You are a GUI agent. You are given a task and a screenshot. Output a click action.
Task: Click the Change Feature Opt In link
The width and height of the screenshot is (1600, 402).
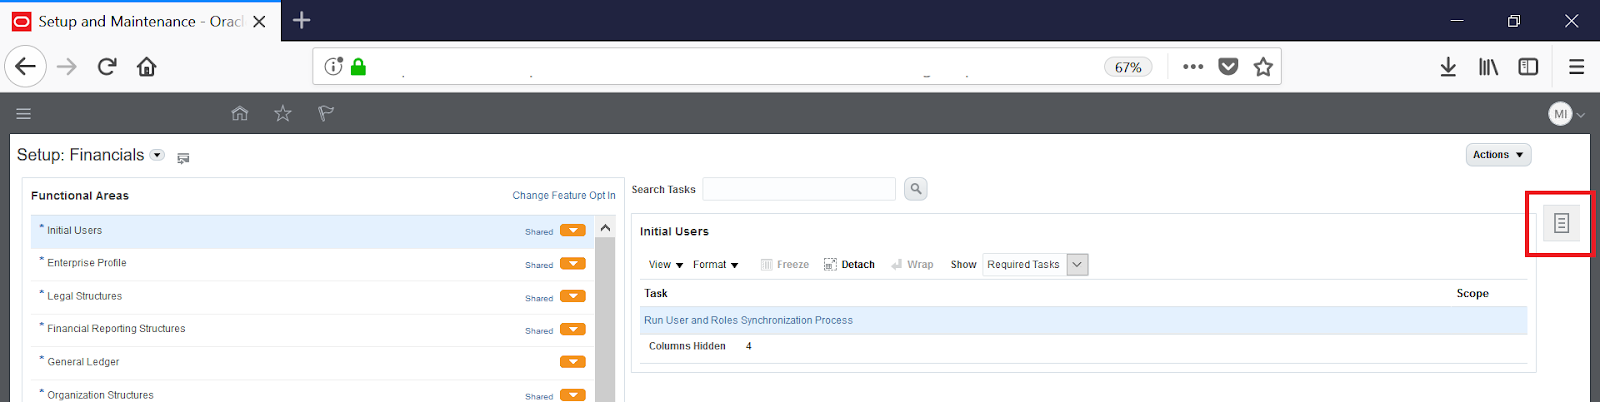[563, 196]
